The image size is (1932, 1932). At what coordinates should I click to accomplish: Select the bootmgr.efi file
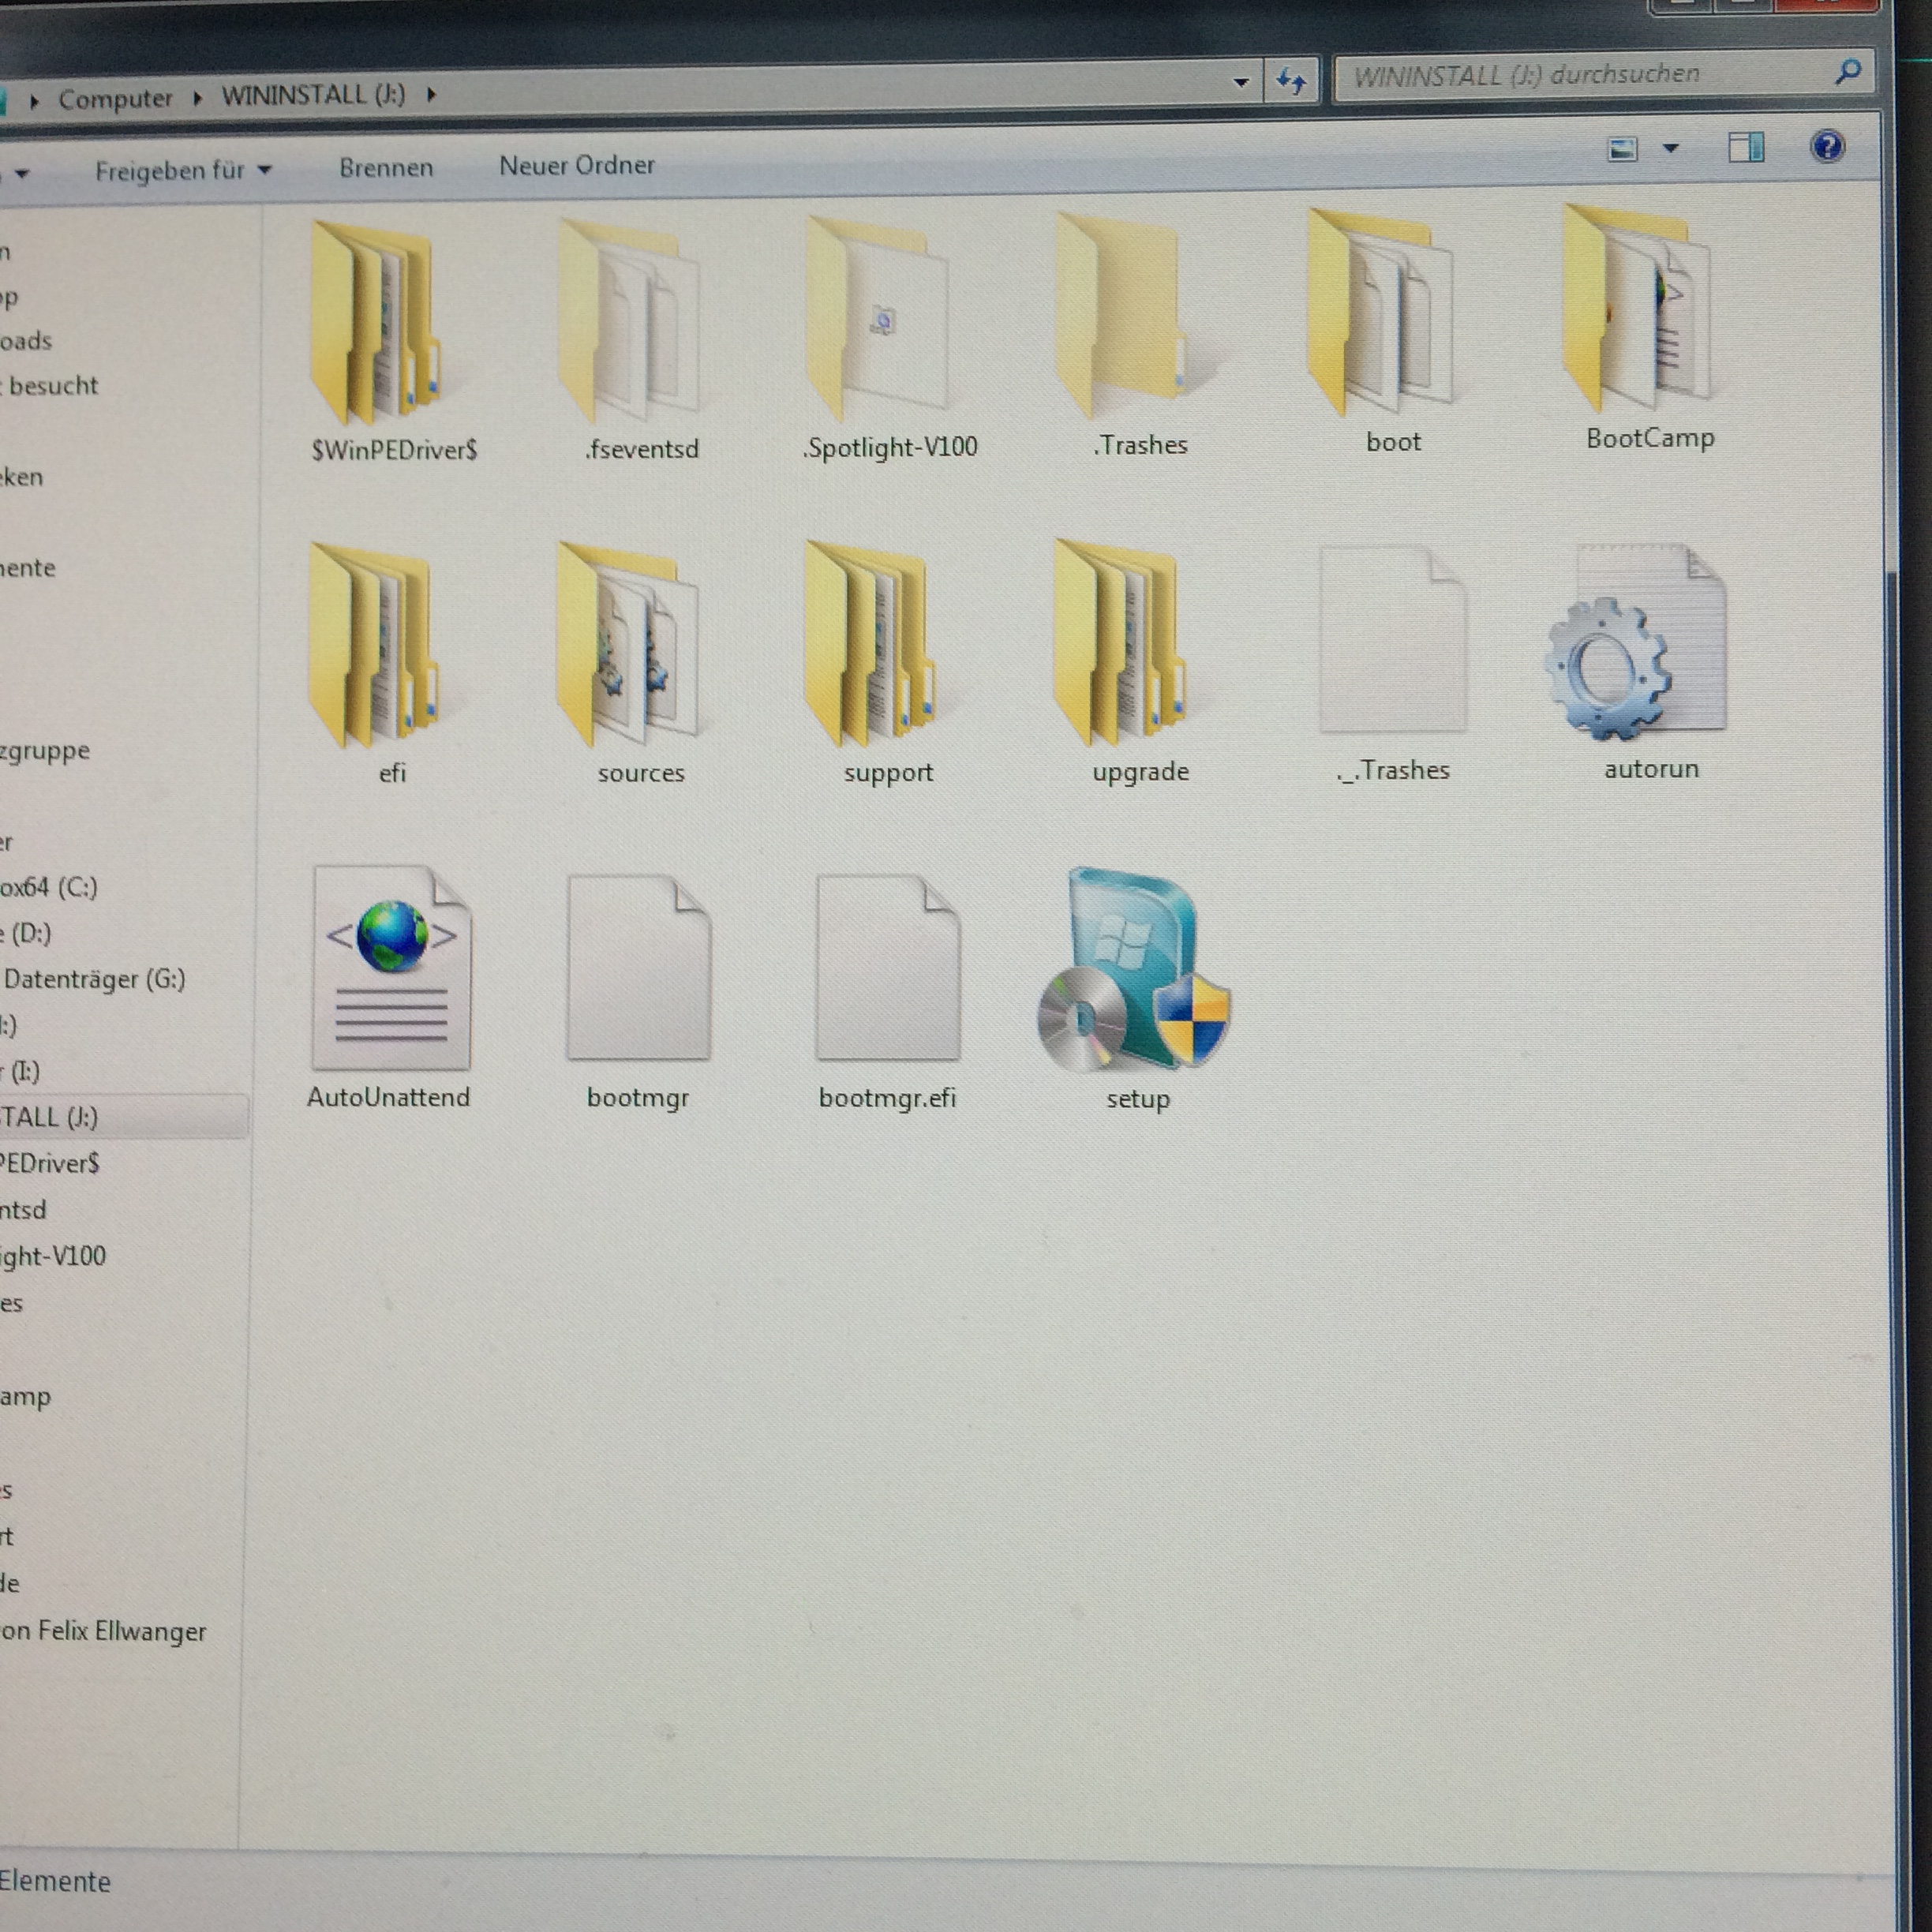click(x=887, y=971)
